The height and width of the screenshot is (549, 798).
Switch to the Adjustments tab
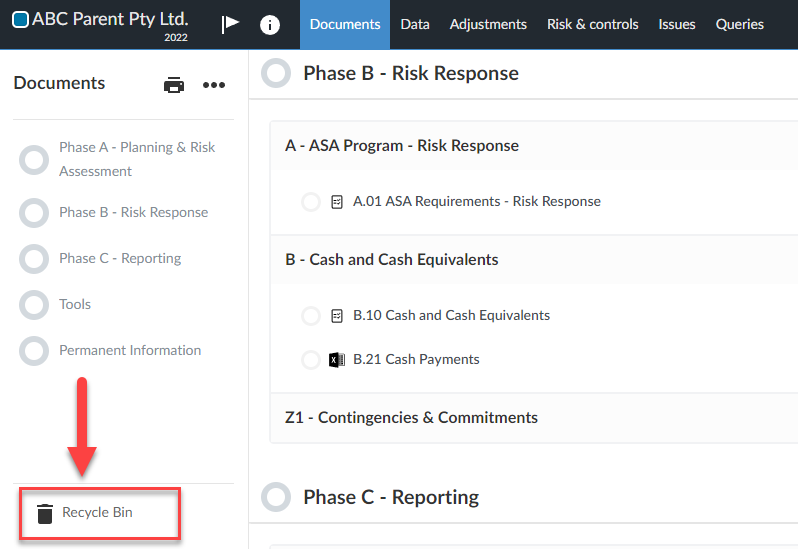pyautogui.click(x=488, y=24)
